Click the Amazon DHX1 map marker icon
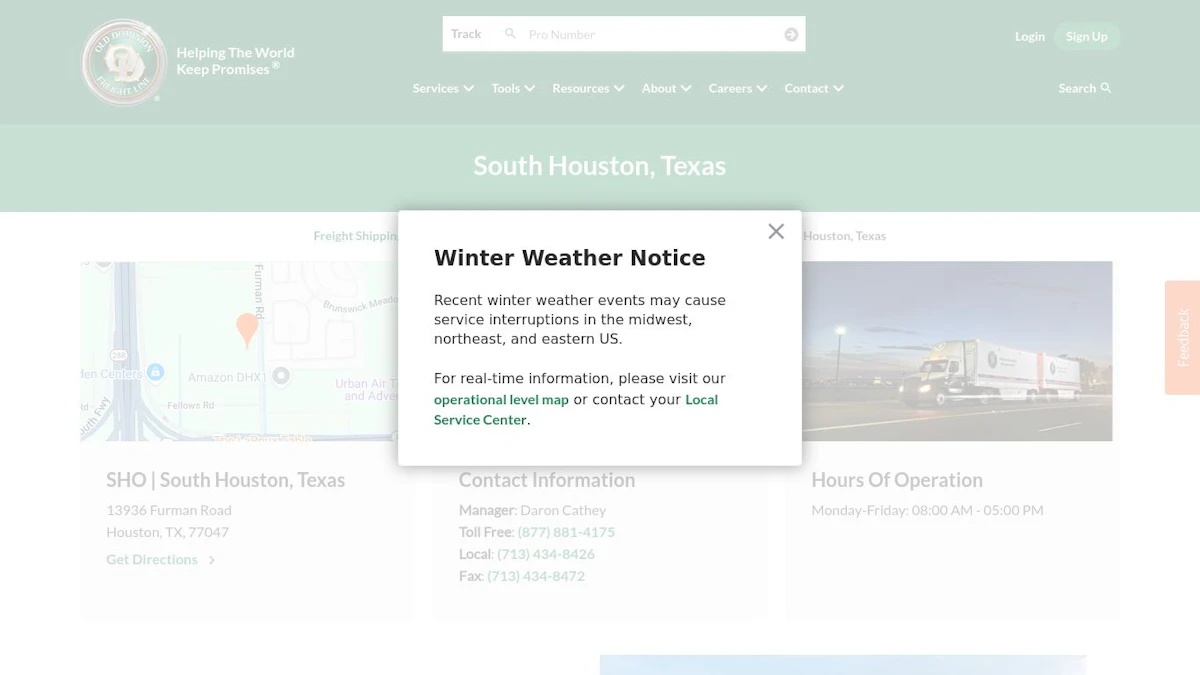This screenshot has height=675, width=1200. point(281,376)
